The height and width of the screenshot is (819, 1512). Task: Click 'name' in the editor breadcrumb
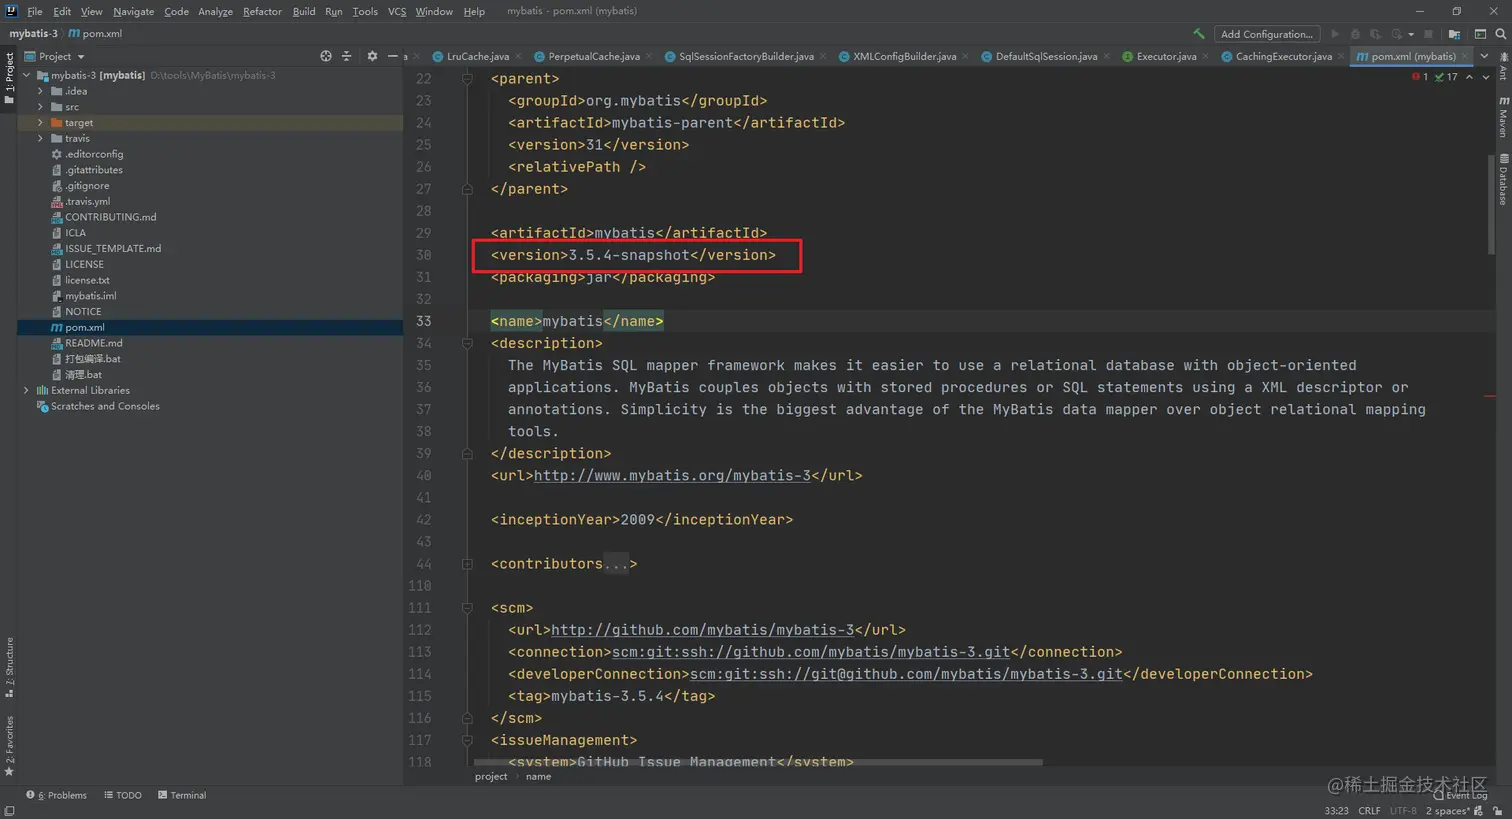pos(538,776)
